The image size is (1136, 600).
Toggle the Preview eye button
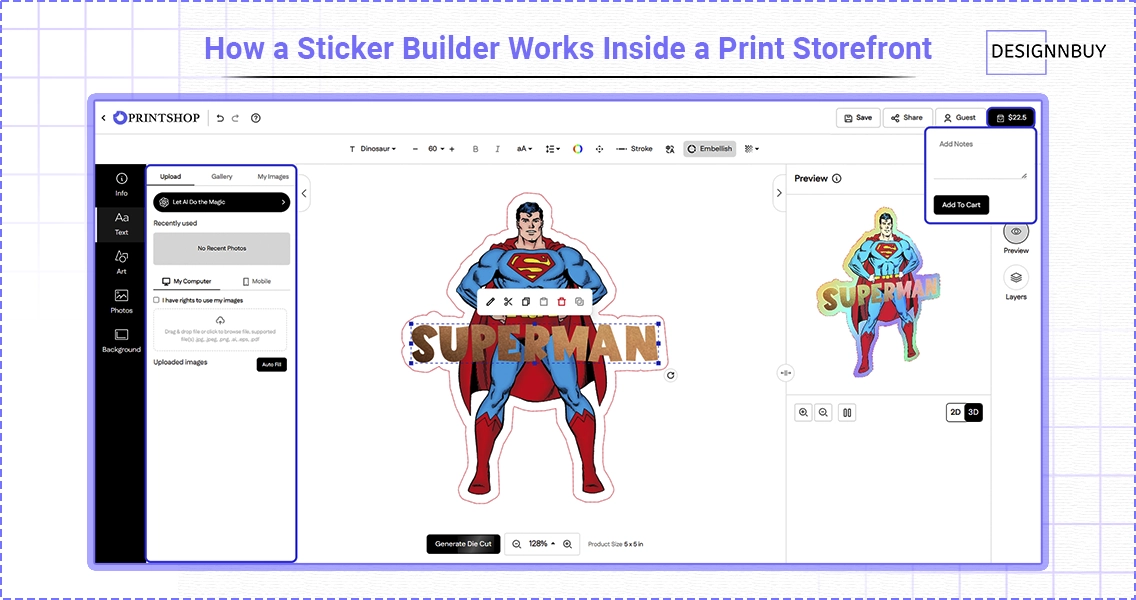1016,232
